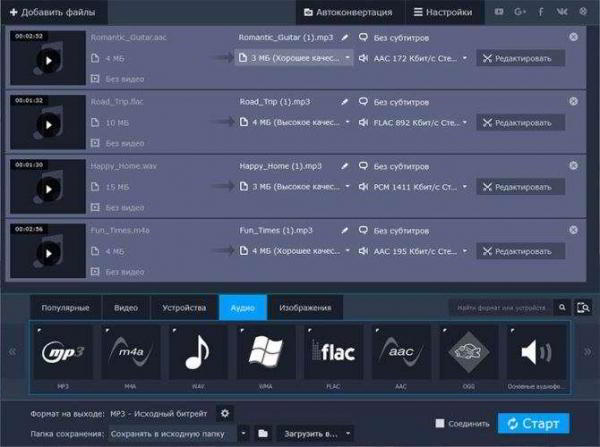Choose the FLAC output format

point(333,352)
